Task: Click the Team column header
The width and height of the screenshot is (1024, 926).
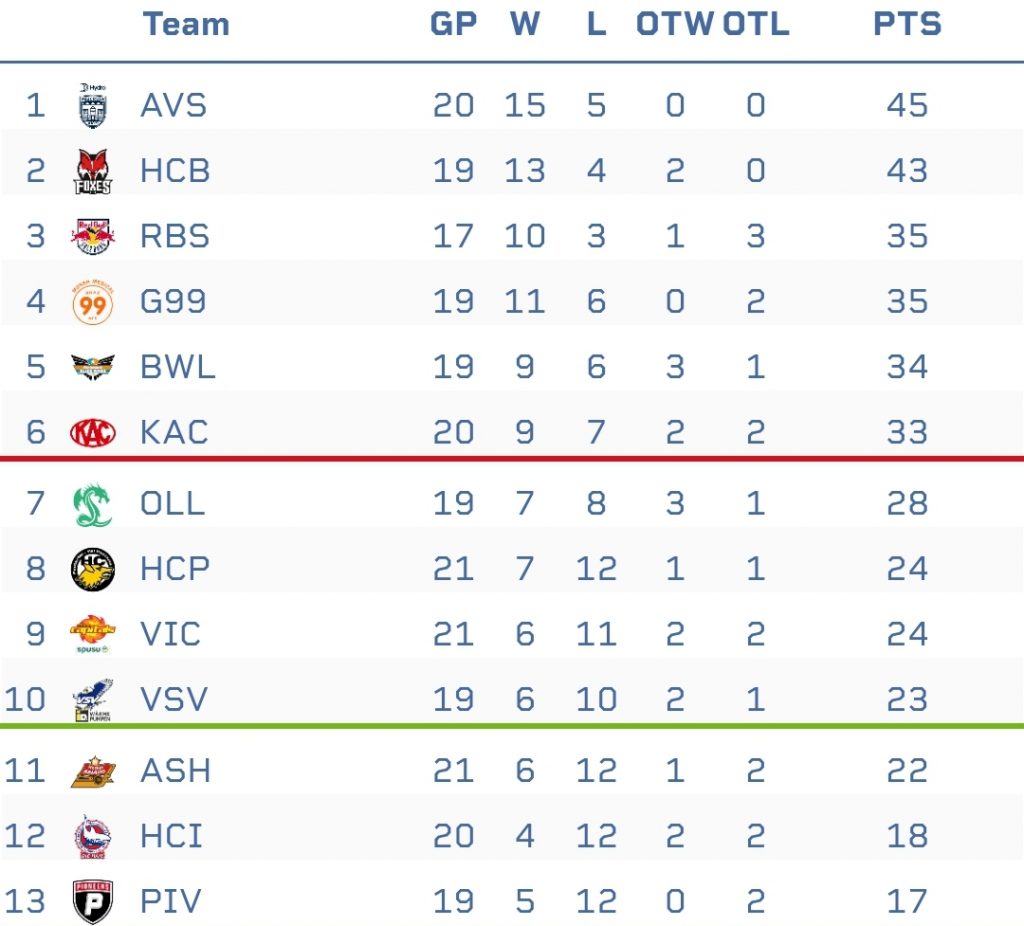Action: 186,24
